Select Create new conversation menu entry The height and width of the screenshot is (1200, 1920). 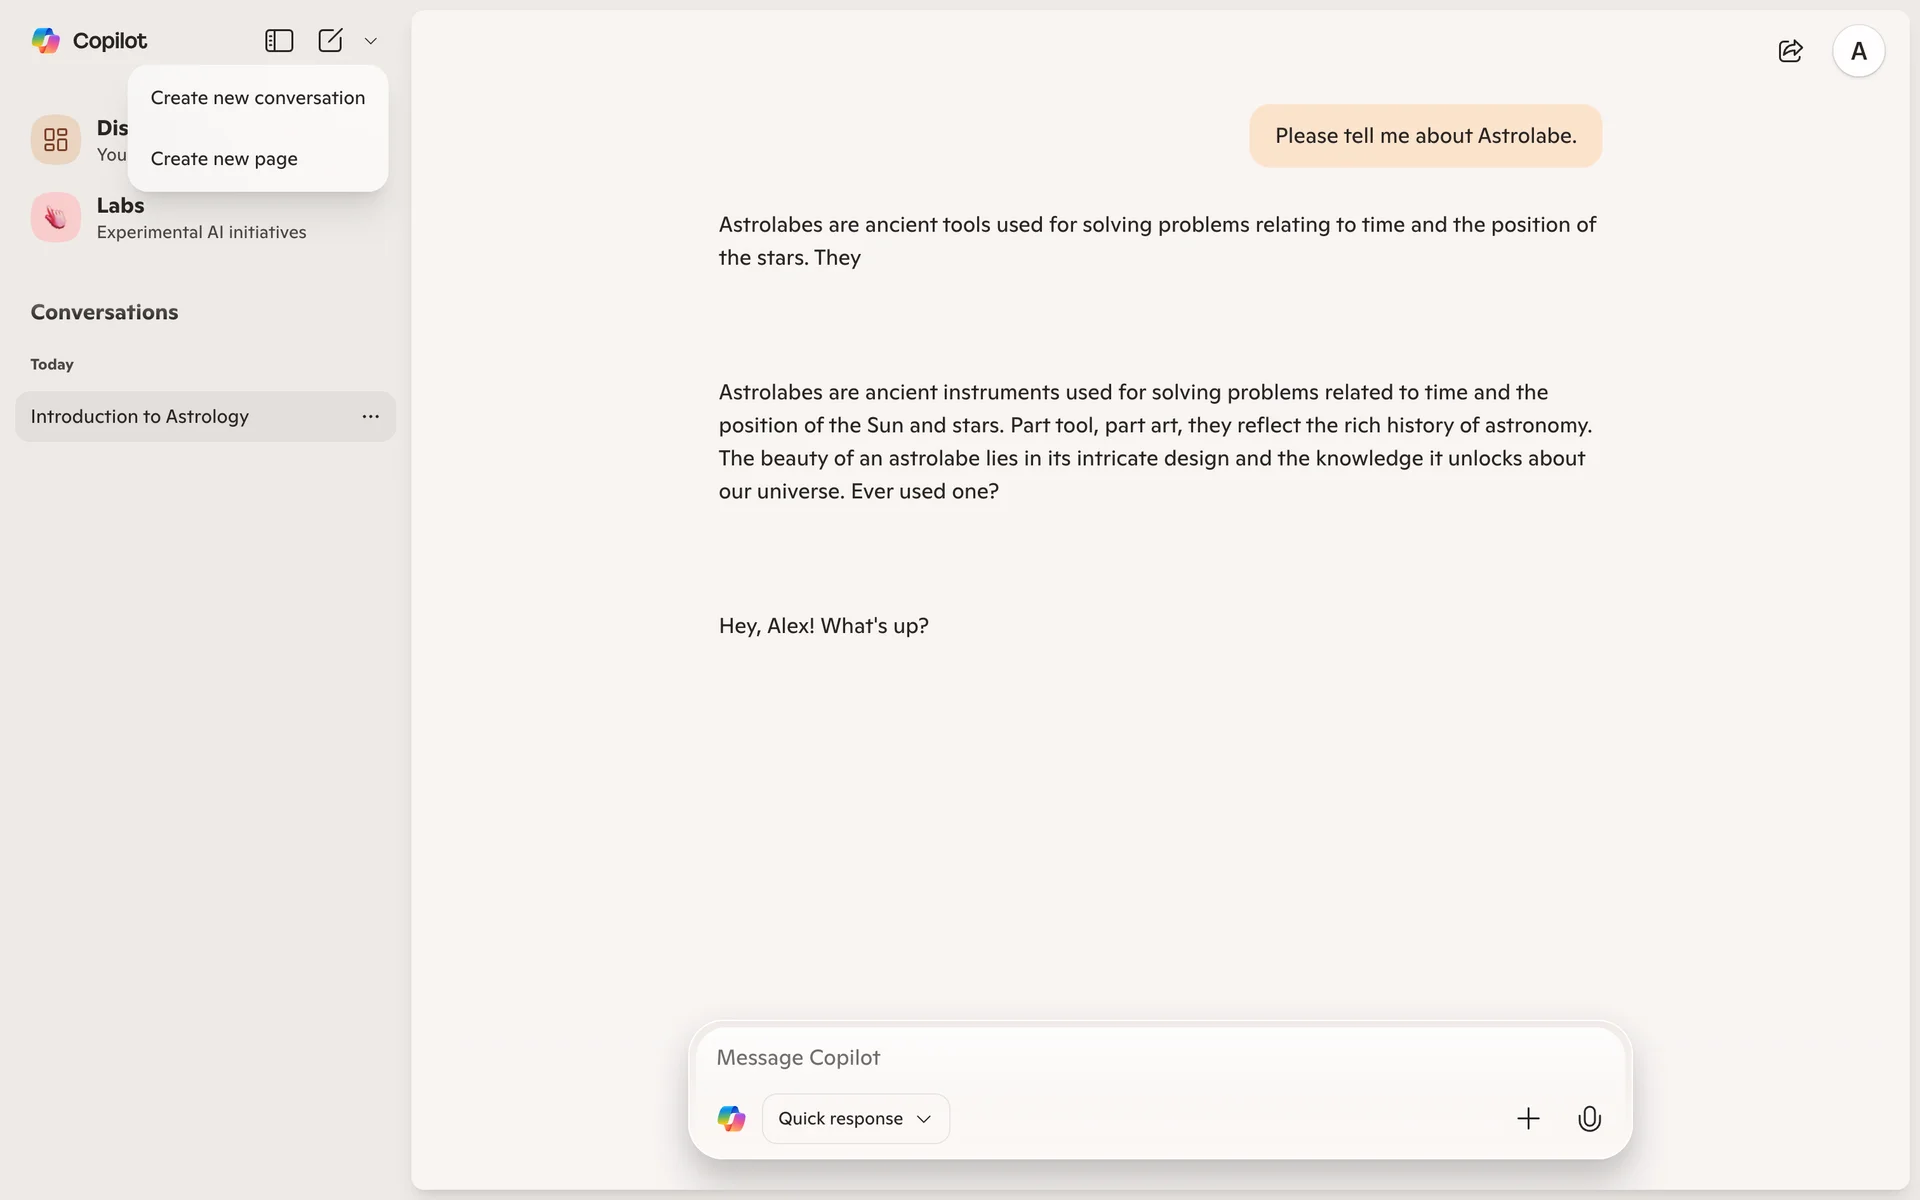(x=258, y=98)
